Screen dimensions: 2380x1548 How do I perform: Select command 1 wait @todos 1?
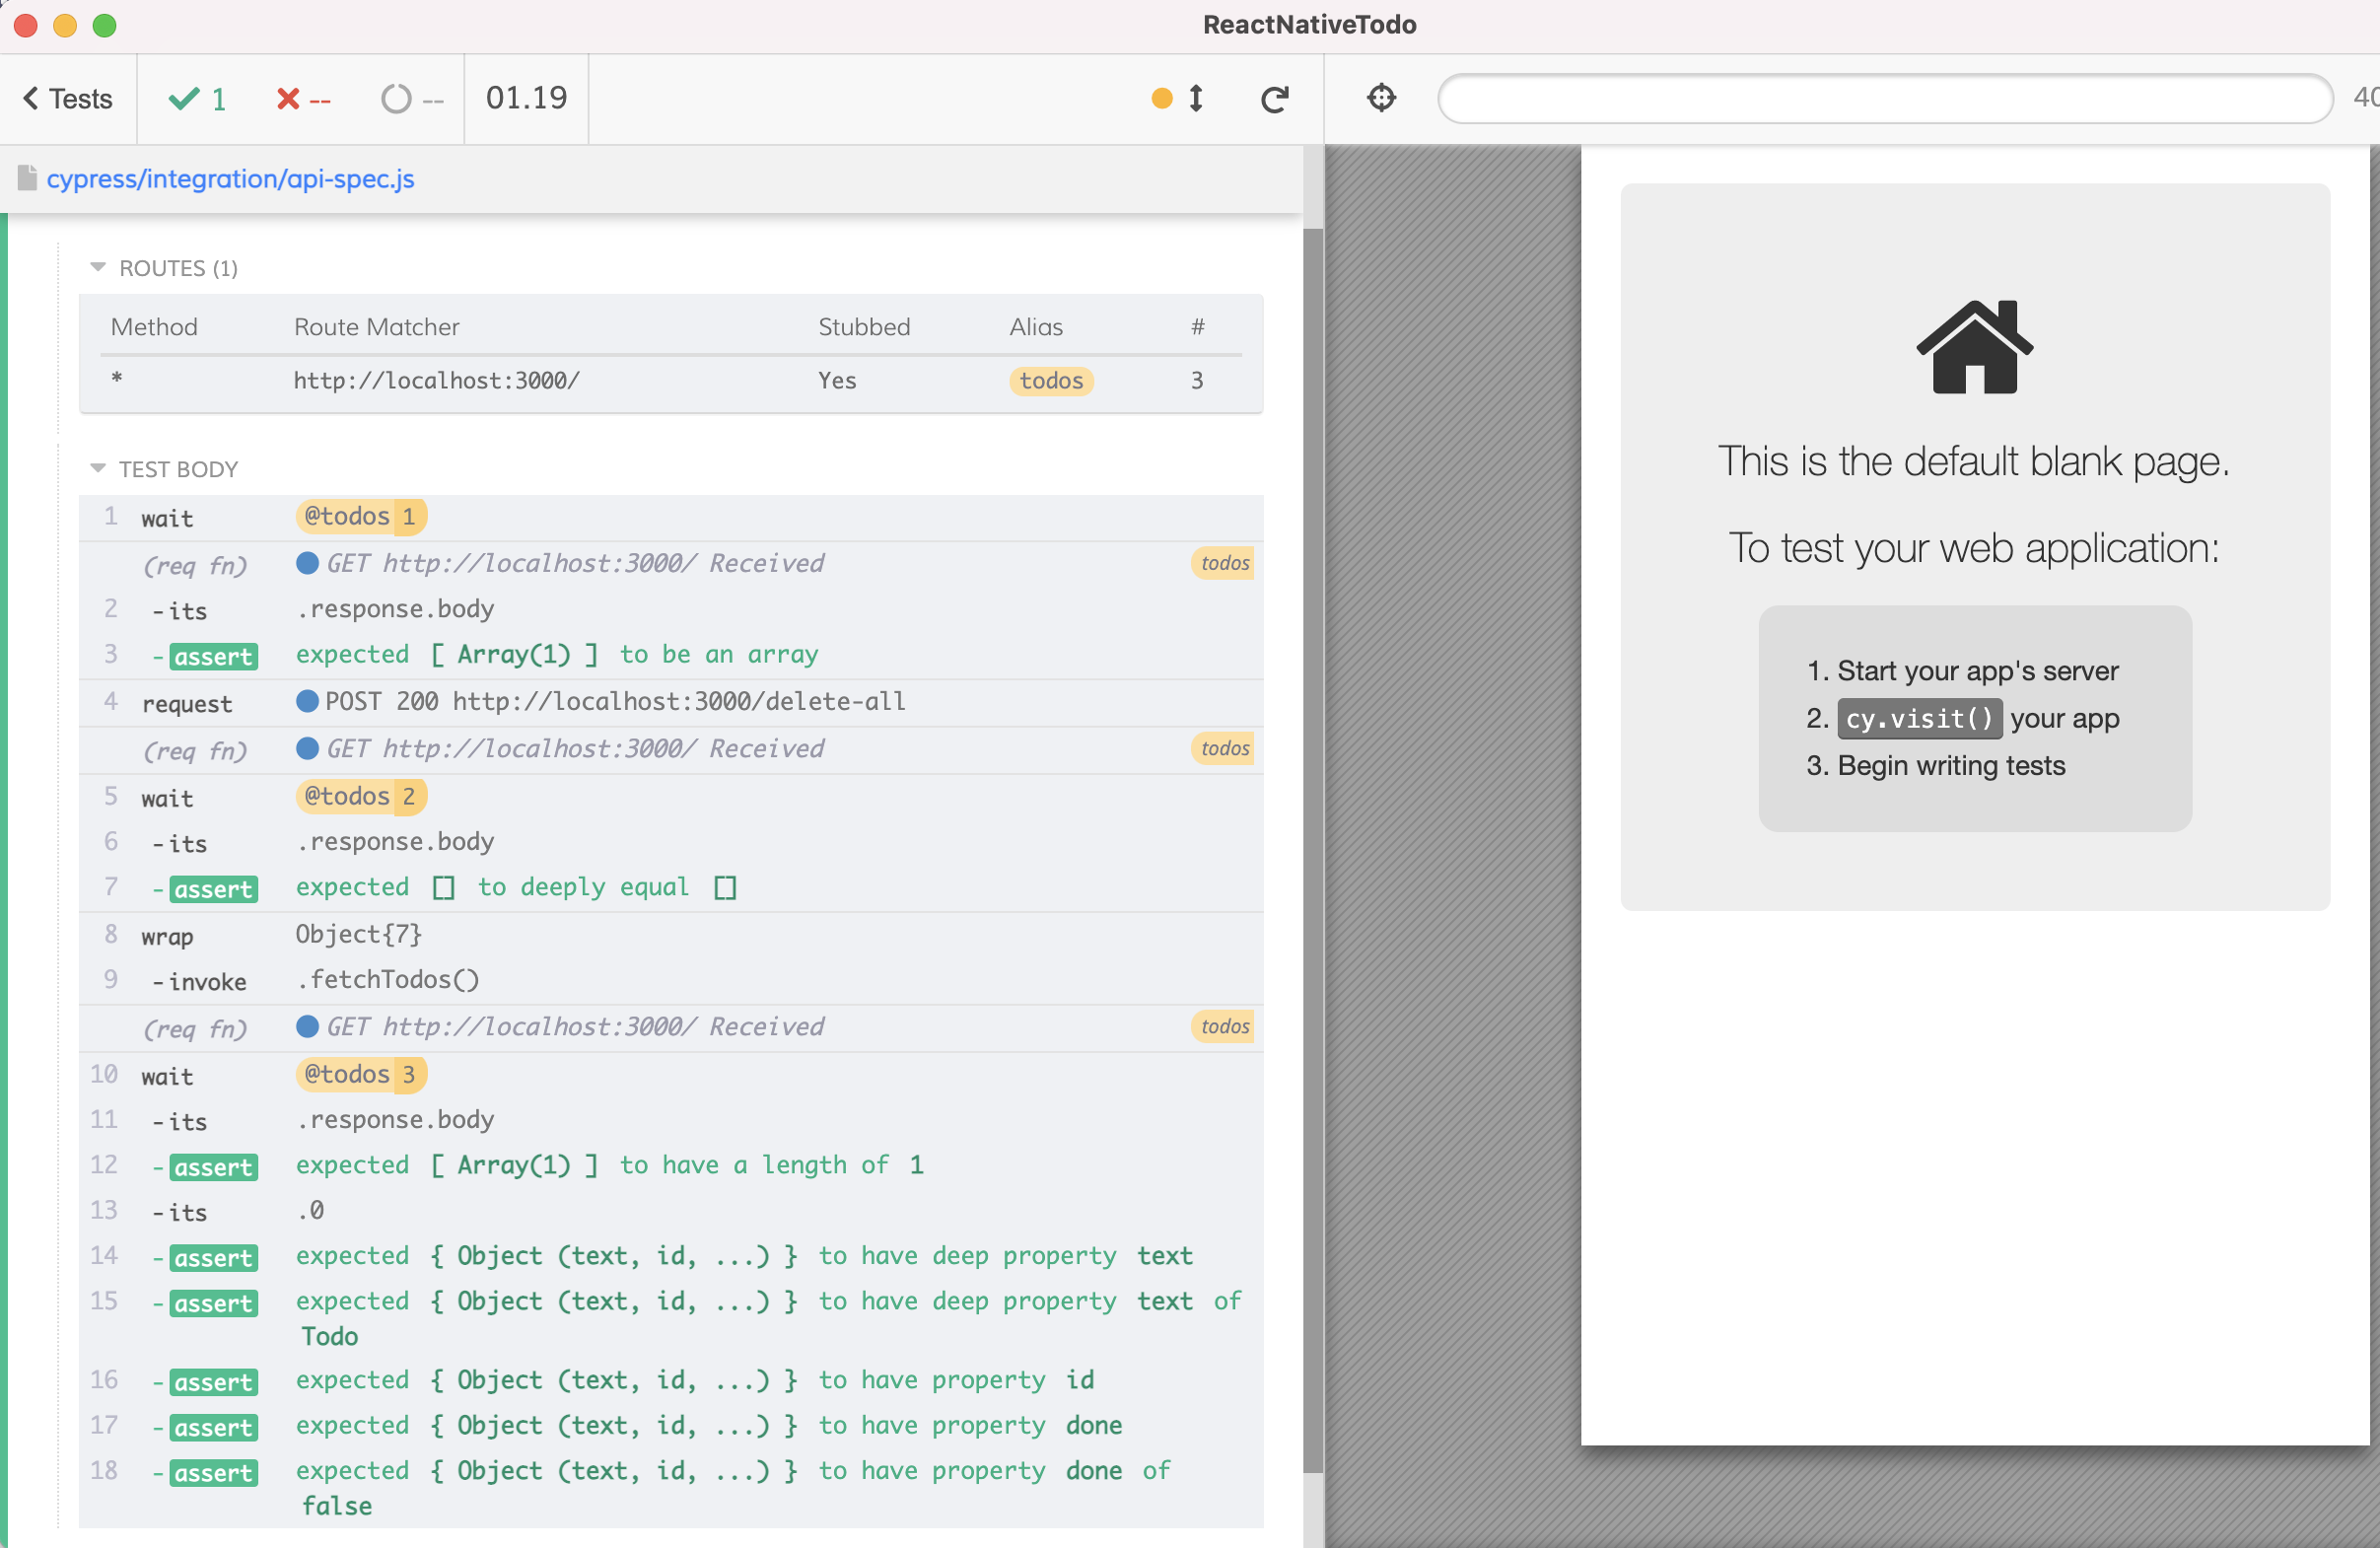[671, 517]
